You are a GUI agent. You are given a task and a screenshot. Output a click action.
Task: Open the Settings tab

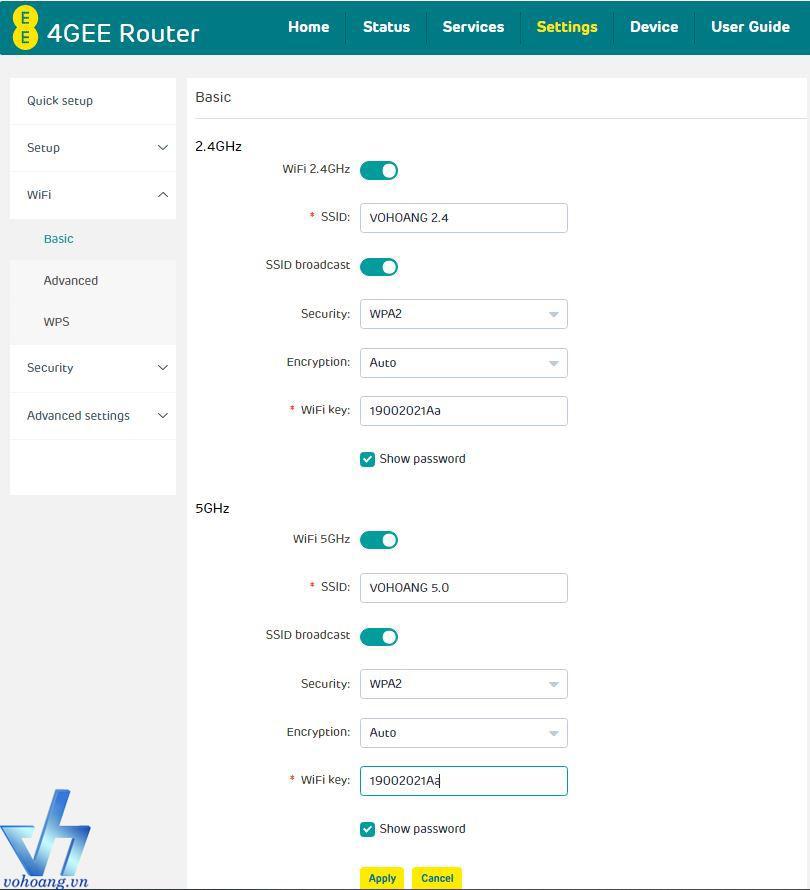point(566,27)
